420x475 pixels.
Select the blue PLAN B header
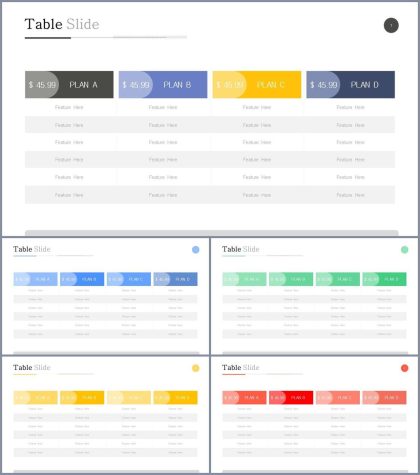(x=163, y=85)
